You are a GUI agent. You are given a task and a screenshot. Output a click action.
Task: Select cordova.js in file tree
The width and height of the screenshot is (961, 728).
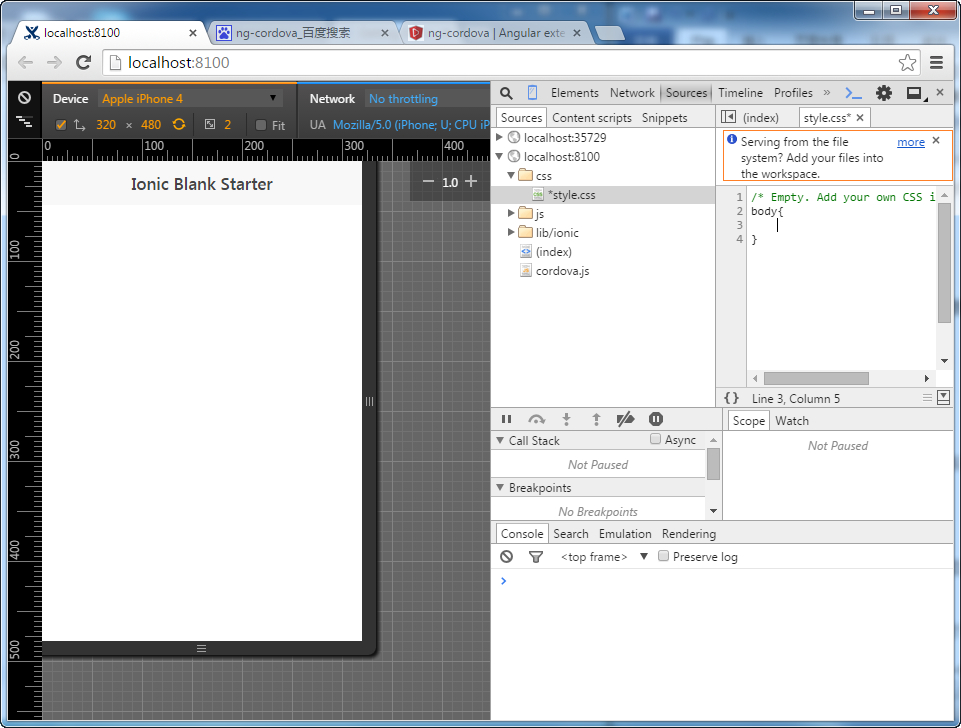(562, 271)
